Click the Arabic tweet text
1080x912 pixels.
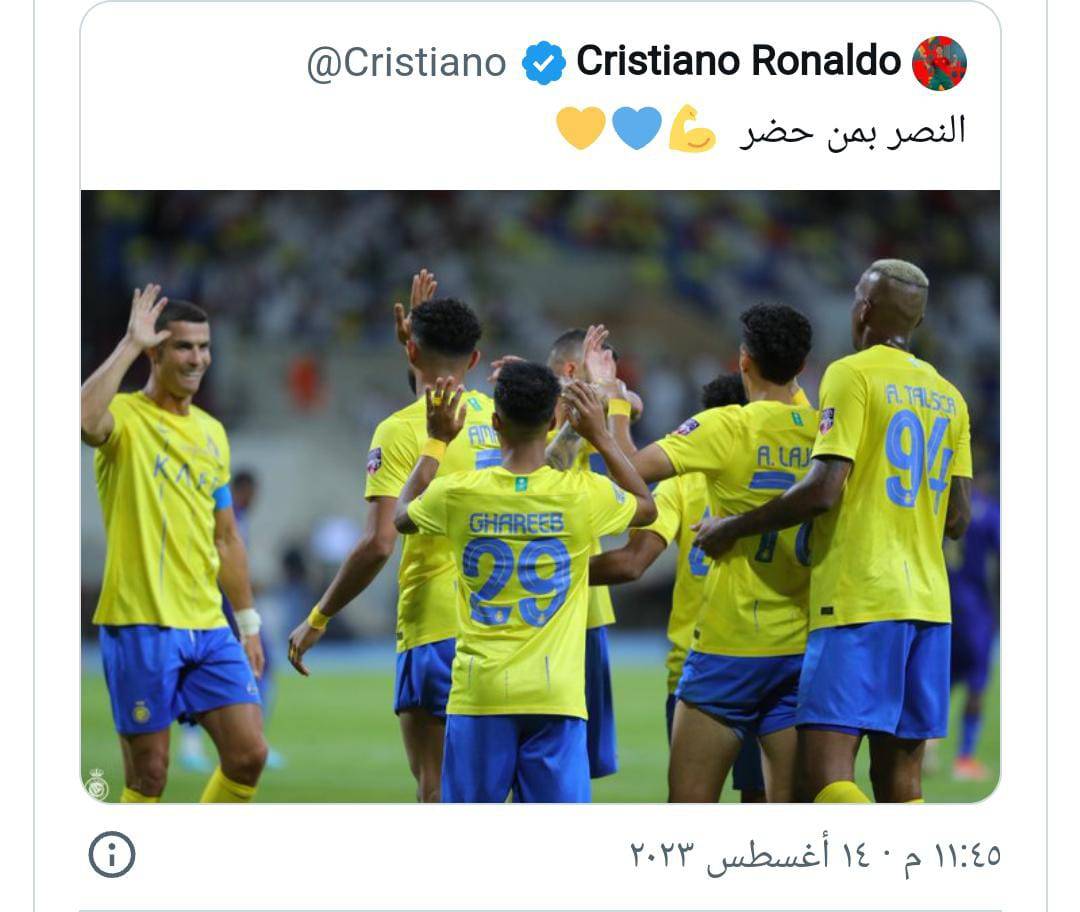(x=853, y=131)
